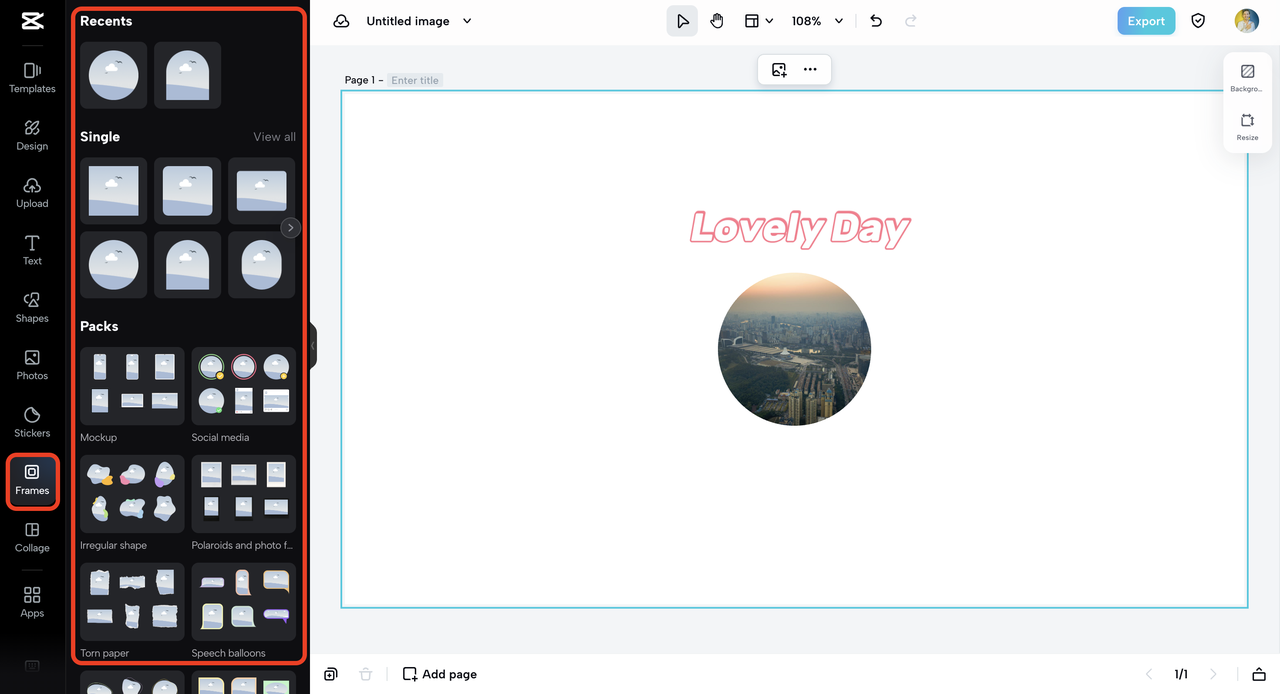This screenshot has width=1280, height=694.
Task: Choose the arch frame under Single
Action: pos(187,265)
